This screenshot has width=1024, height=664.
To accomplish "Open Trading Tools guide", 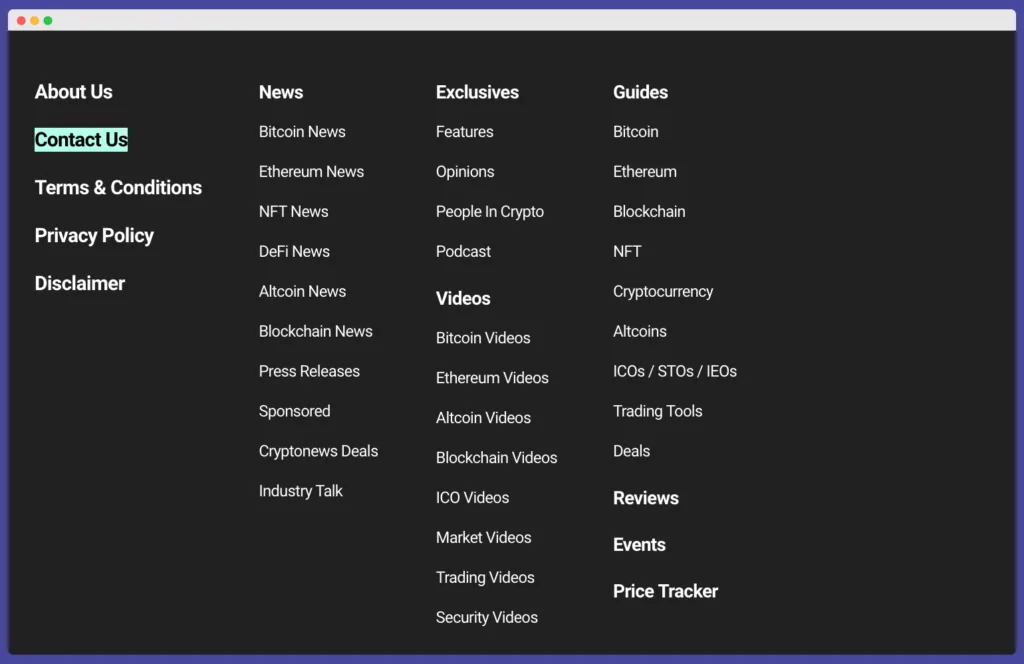I will [657, 411].
